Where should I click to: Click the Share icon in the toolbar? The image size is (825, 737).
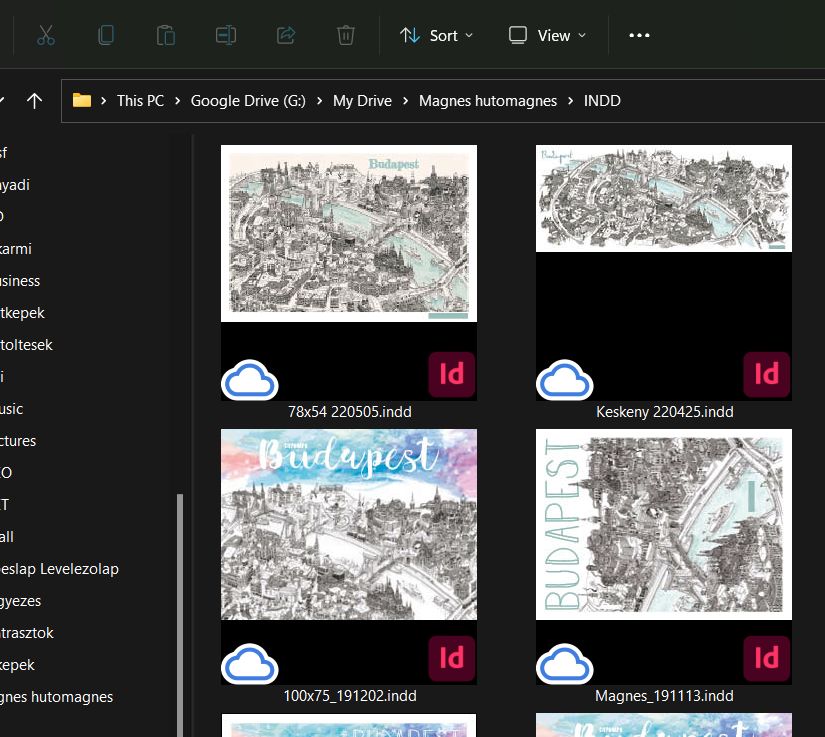click(x=285, y=34)
